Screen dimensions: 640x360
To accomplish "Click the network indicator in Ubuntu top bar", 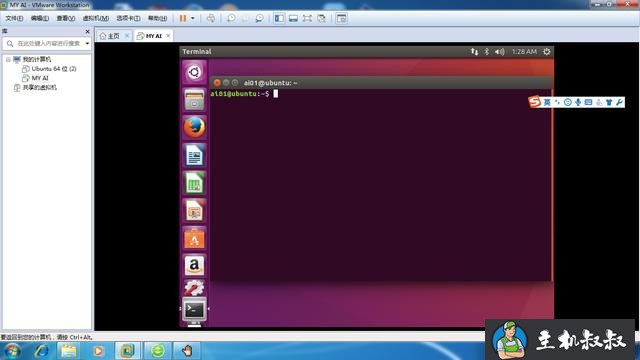I will coord(474,52).
